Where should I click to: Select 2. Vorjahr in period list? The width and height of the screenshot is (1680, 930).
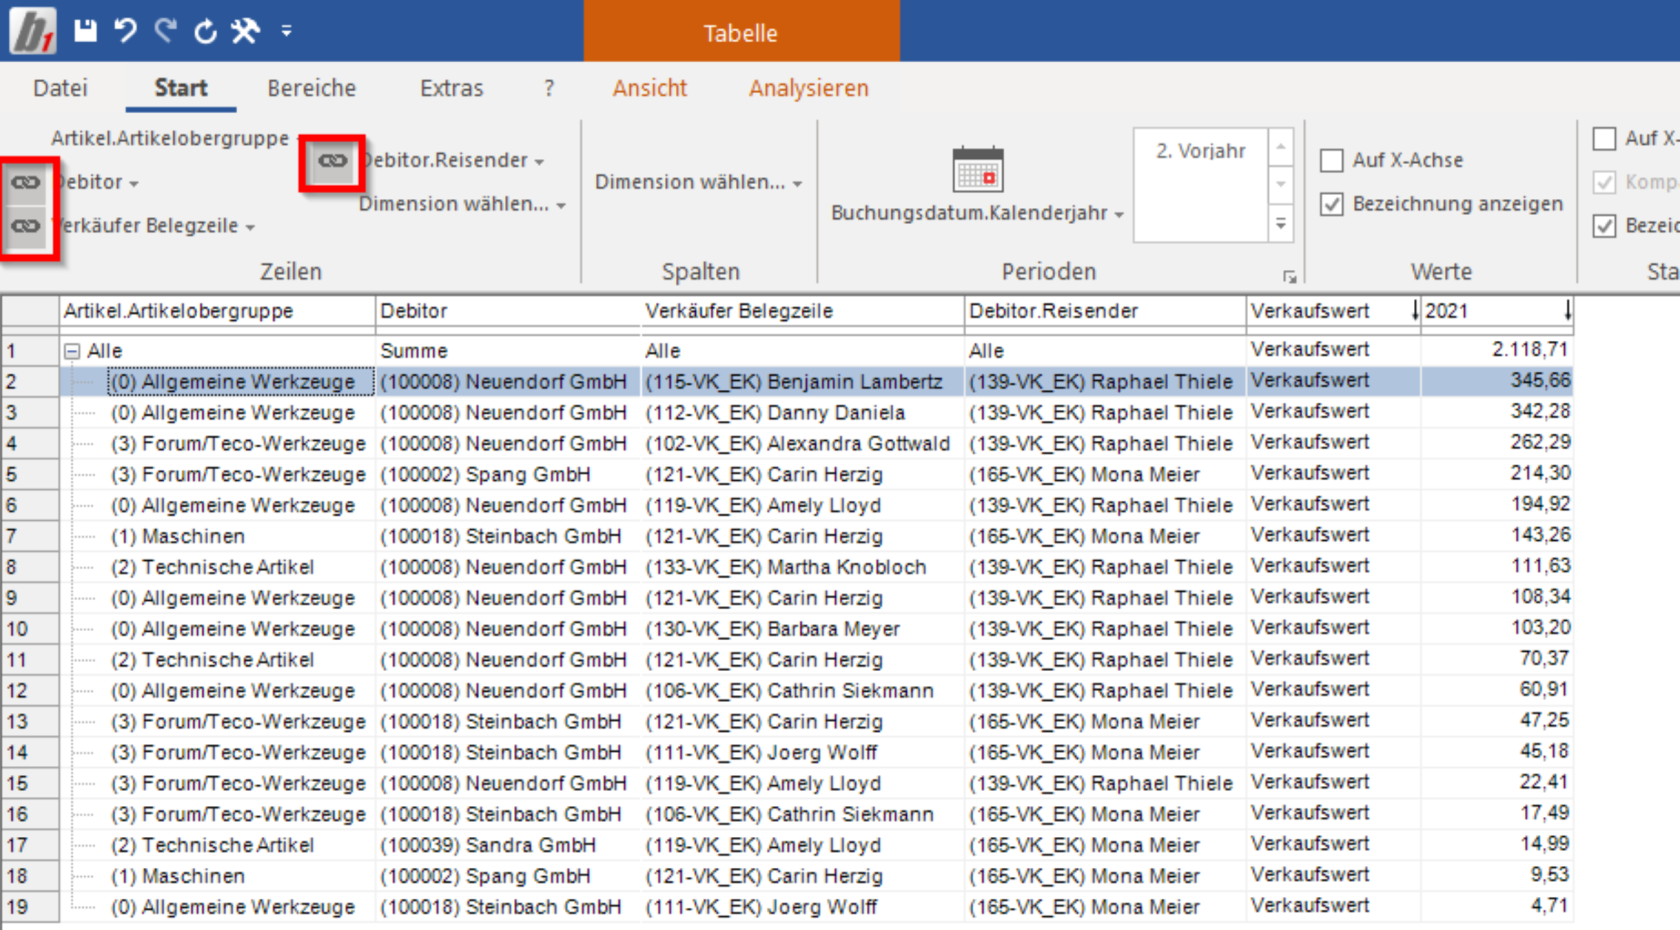pos(1200,151)
